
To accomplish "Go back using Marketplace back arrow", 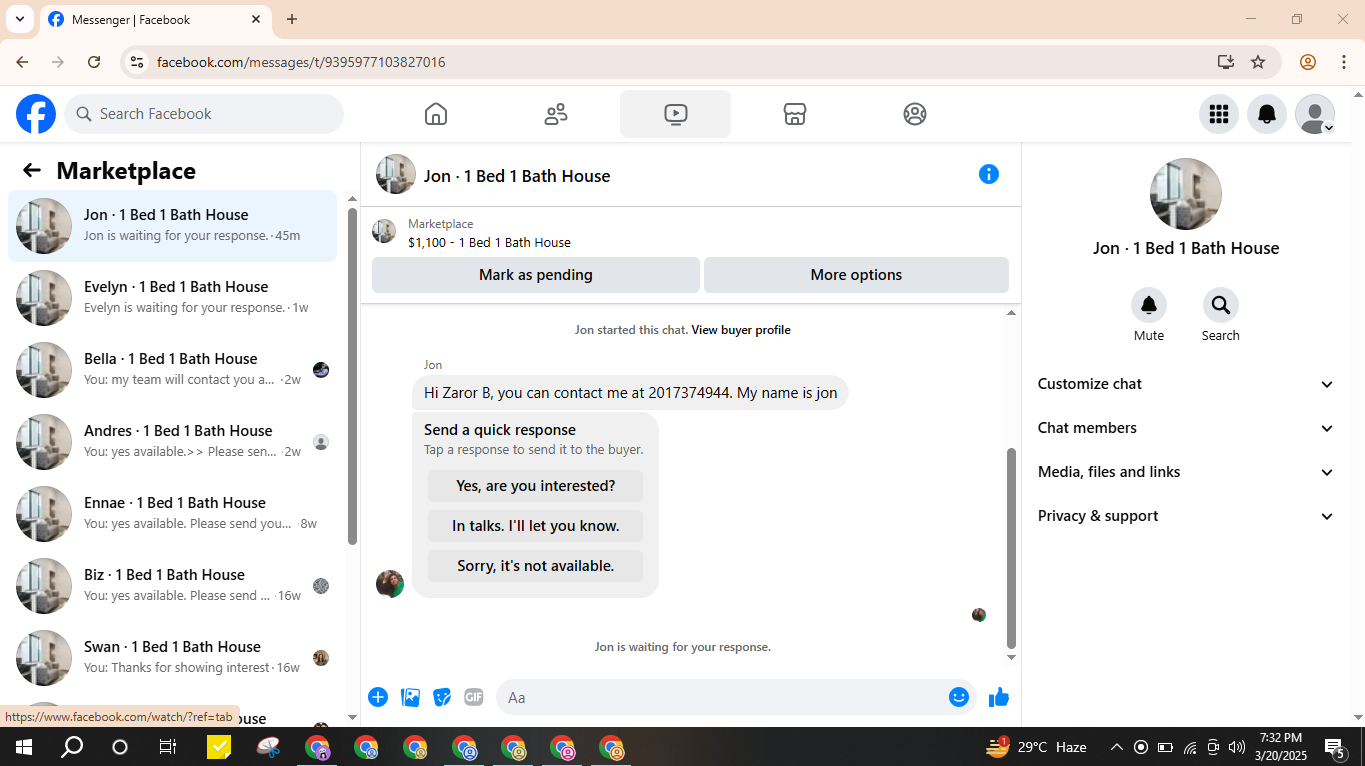I will click(32, 171).
